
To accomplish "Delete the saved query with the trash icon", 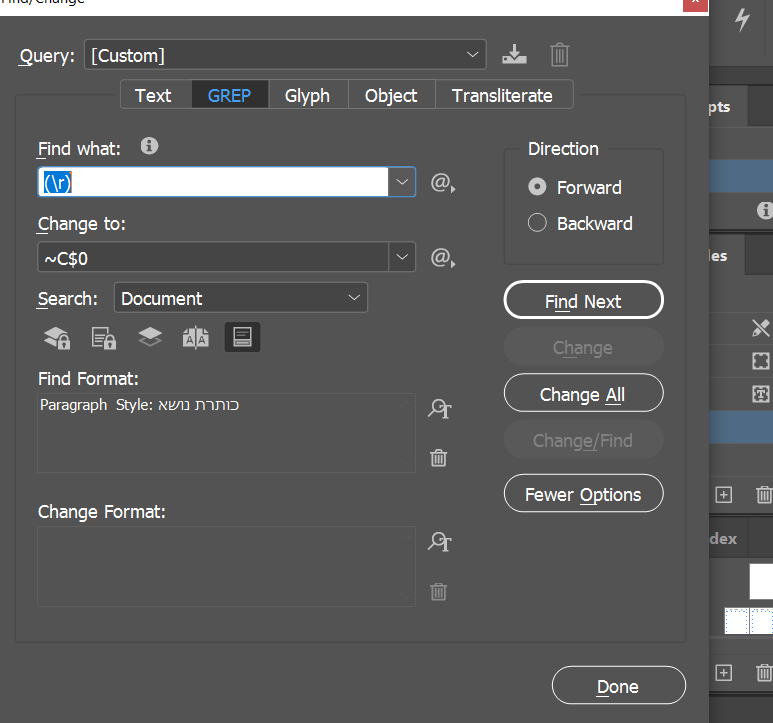I will 560,55.
